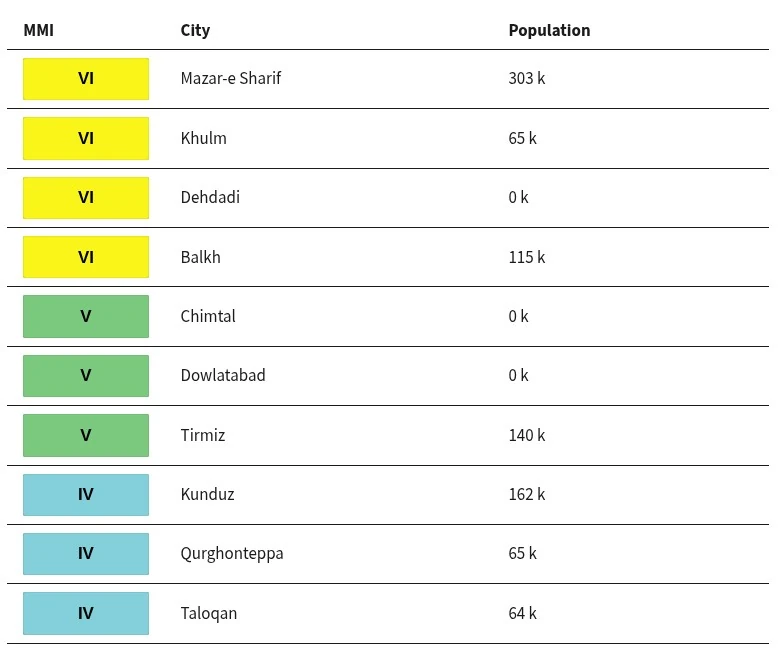778x664 pixels.
Task: Click the Mazar-e Sharif city name
Action: coord(231,78)
